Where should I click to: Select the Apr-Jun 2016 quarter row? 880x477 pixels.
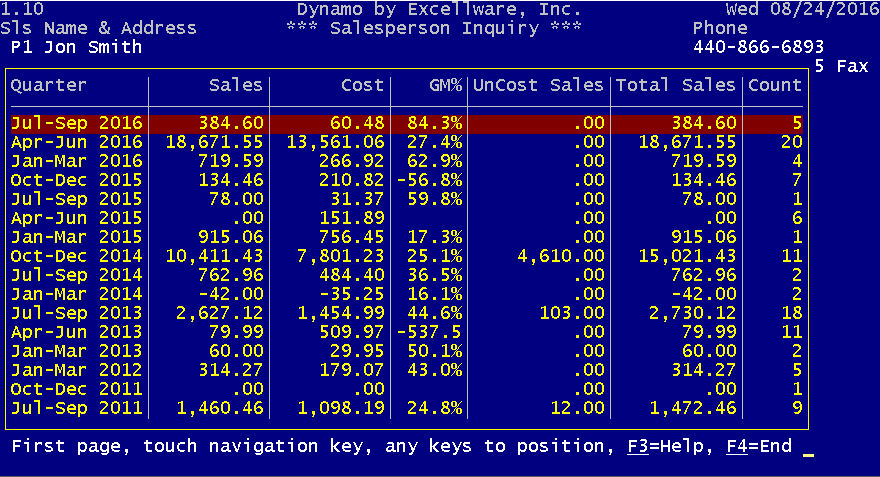click(407, 143)
